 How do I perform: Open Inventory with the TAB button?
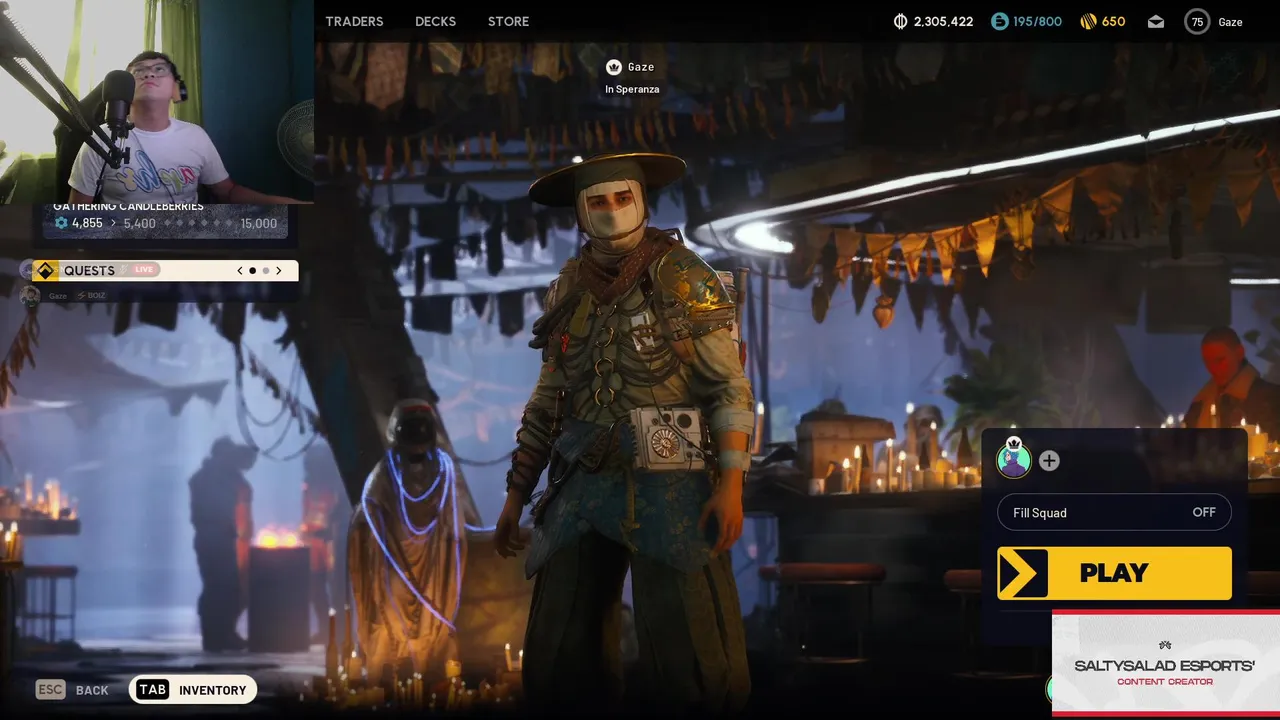coord(193,690)
